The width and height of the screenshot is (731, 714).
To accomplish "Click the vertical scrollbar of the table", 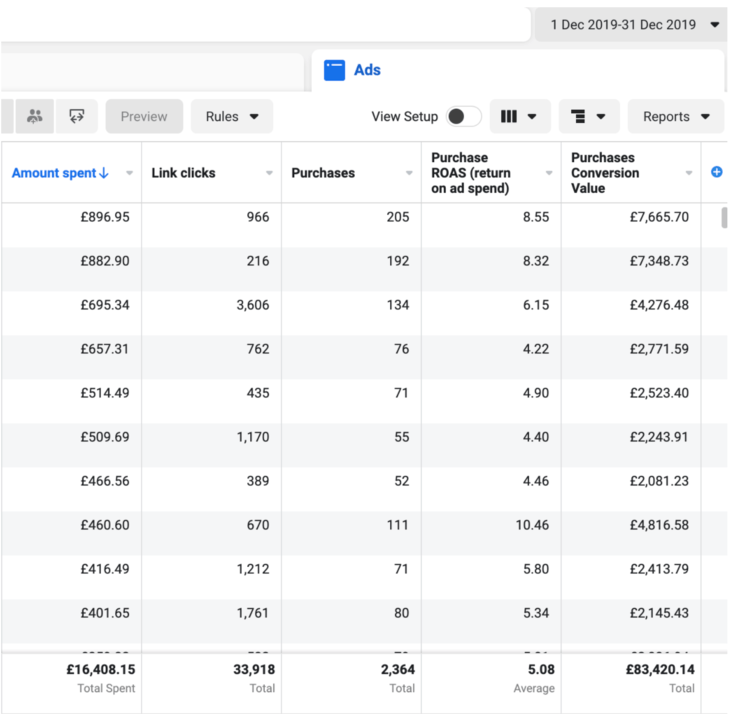I will (724, 217).
